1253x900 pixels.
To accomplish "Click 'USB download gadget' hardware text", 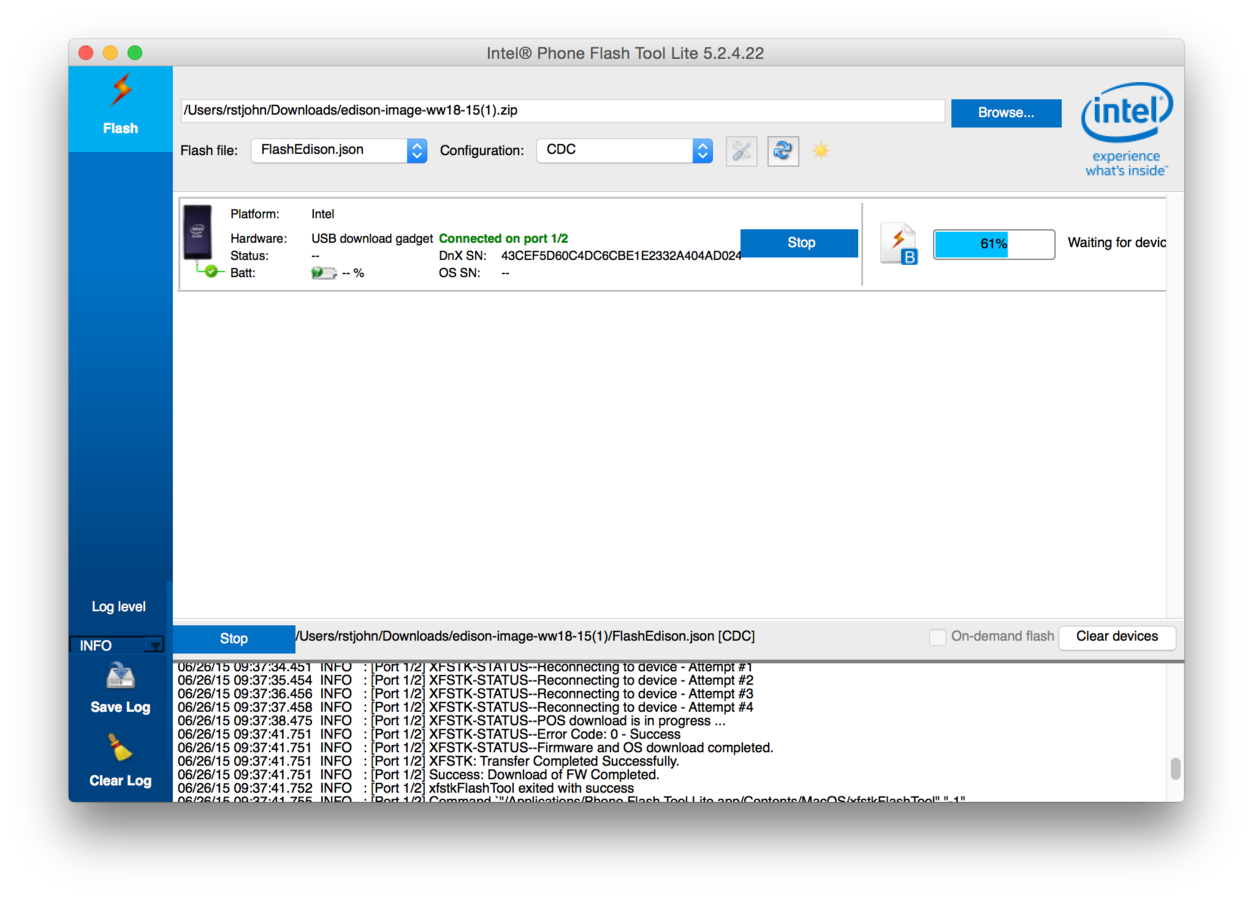I will [x=372, y=238].
